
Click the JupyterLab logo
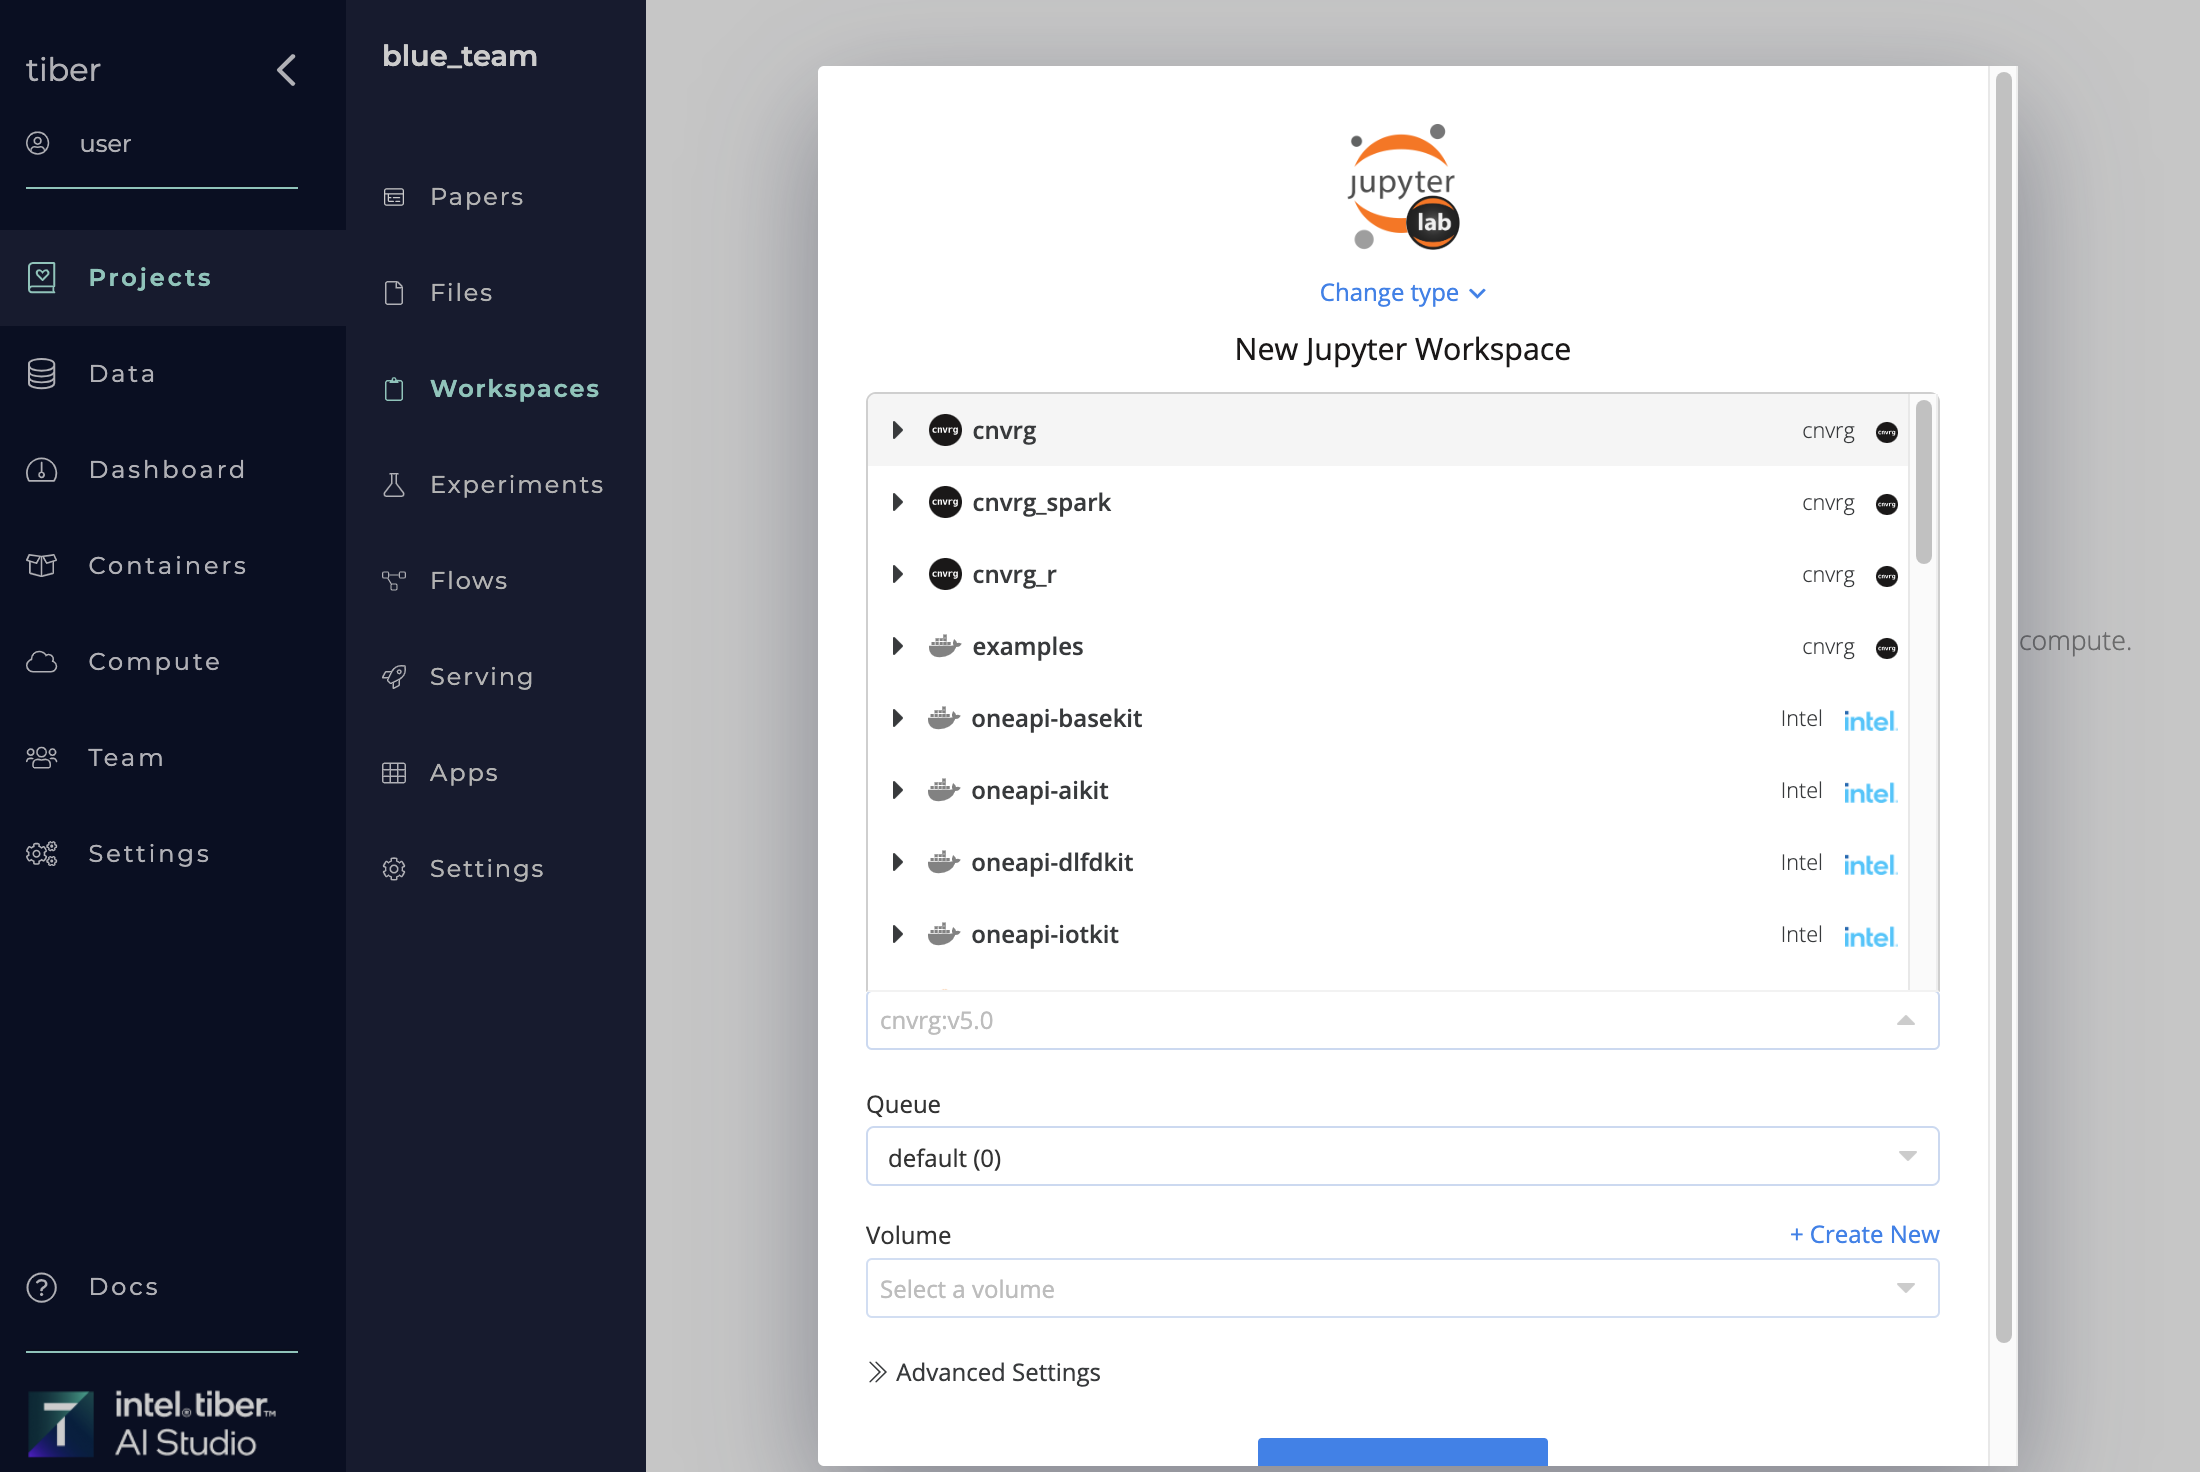(x=1402, y=187)
